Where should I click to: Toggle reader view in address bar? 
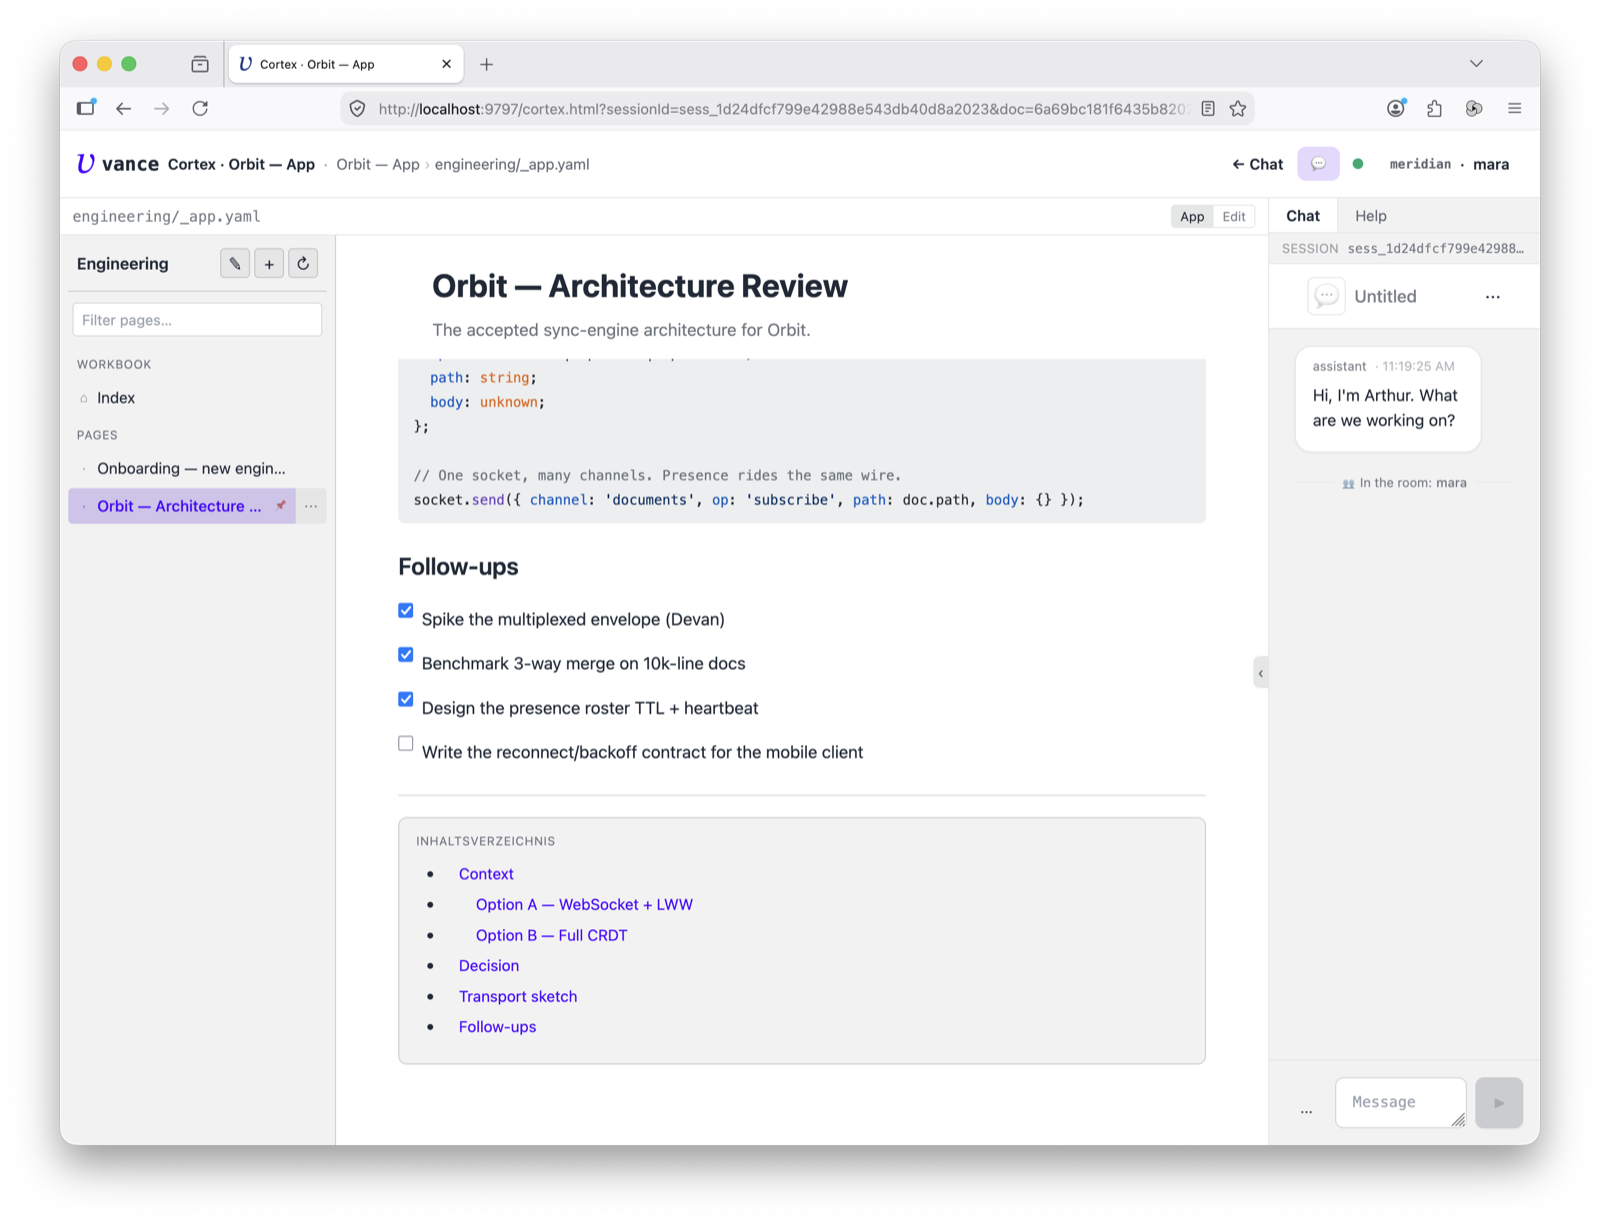tap(1208, 108)
